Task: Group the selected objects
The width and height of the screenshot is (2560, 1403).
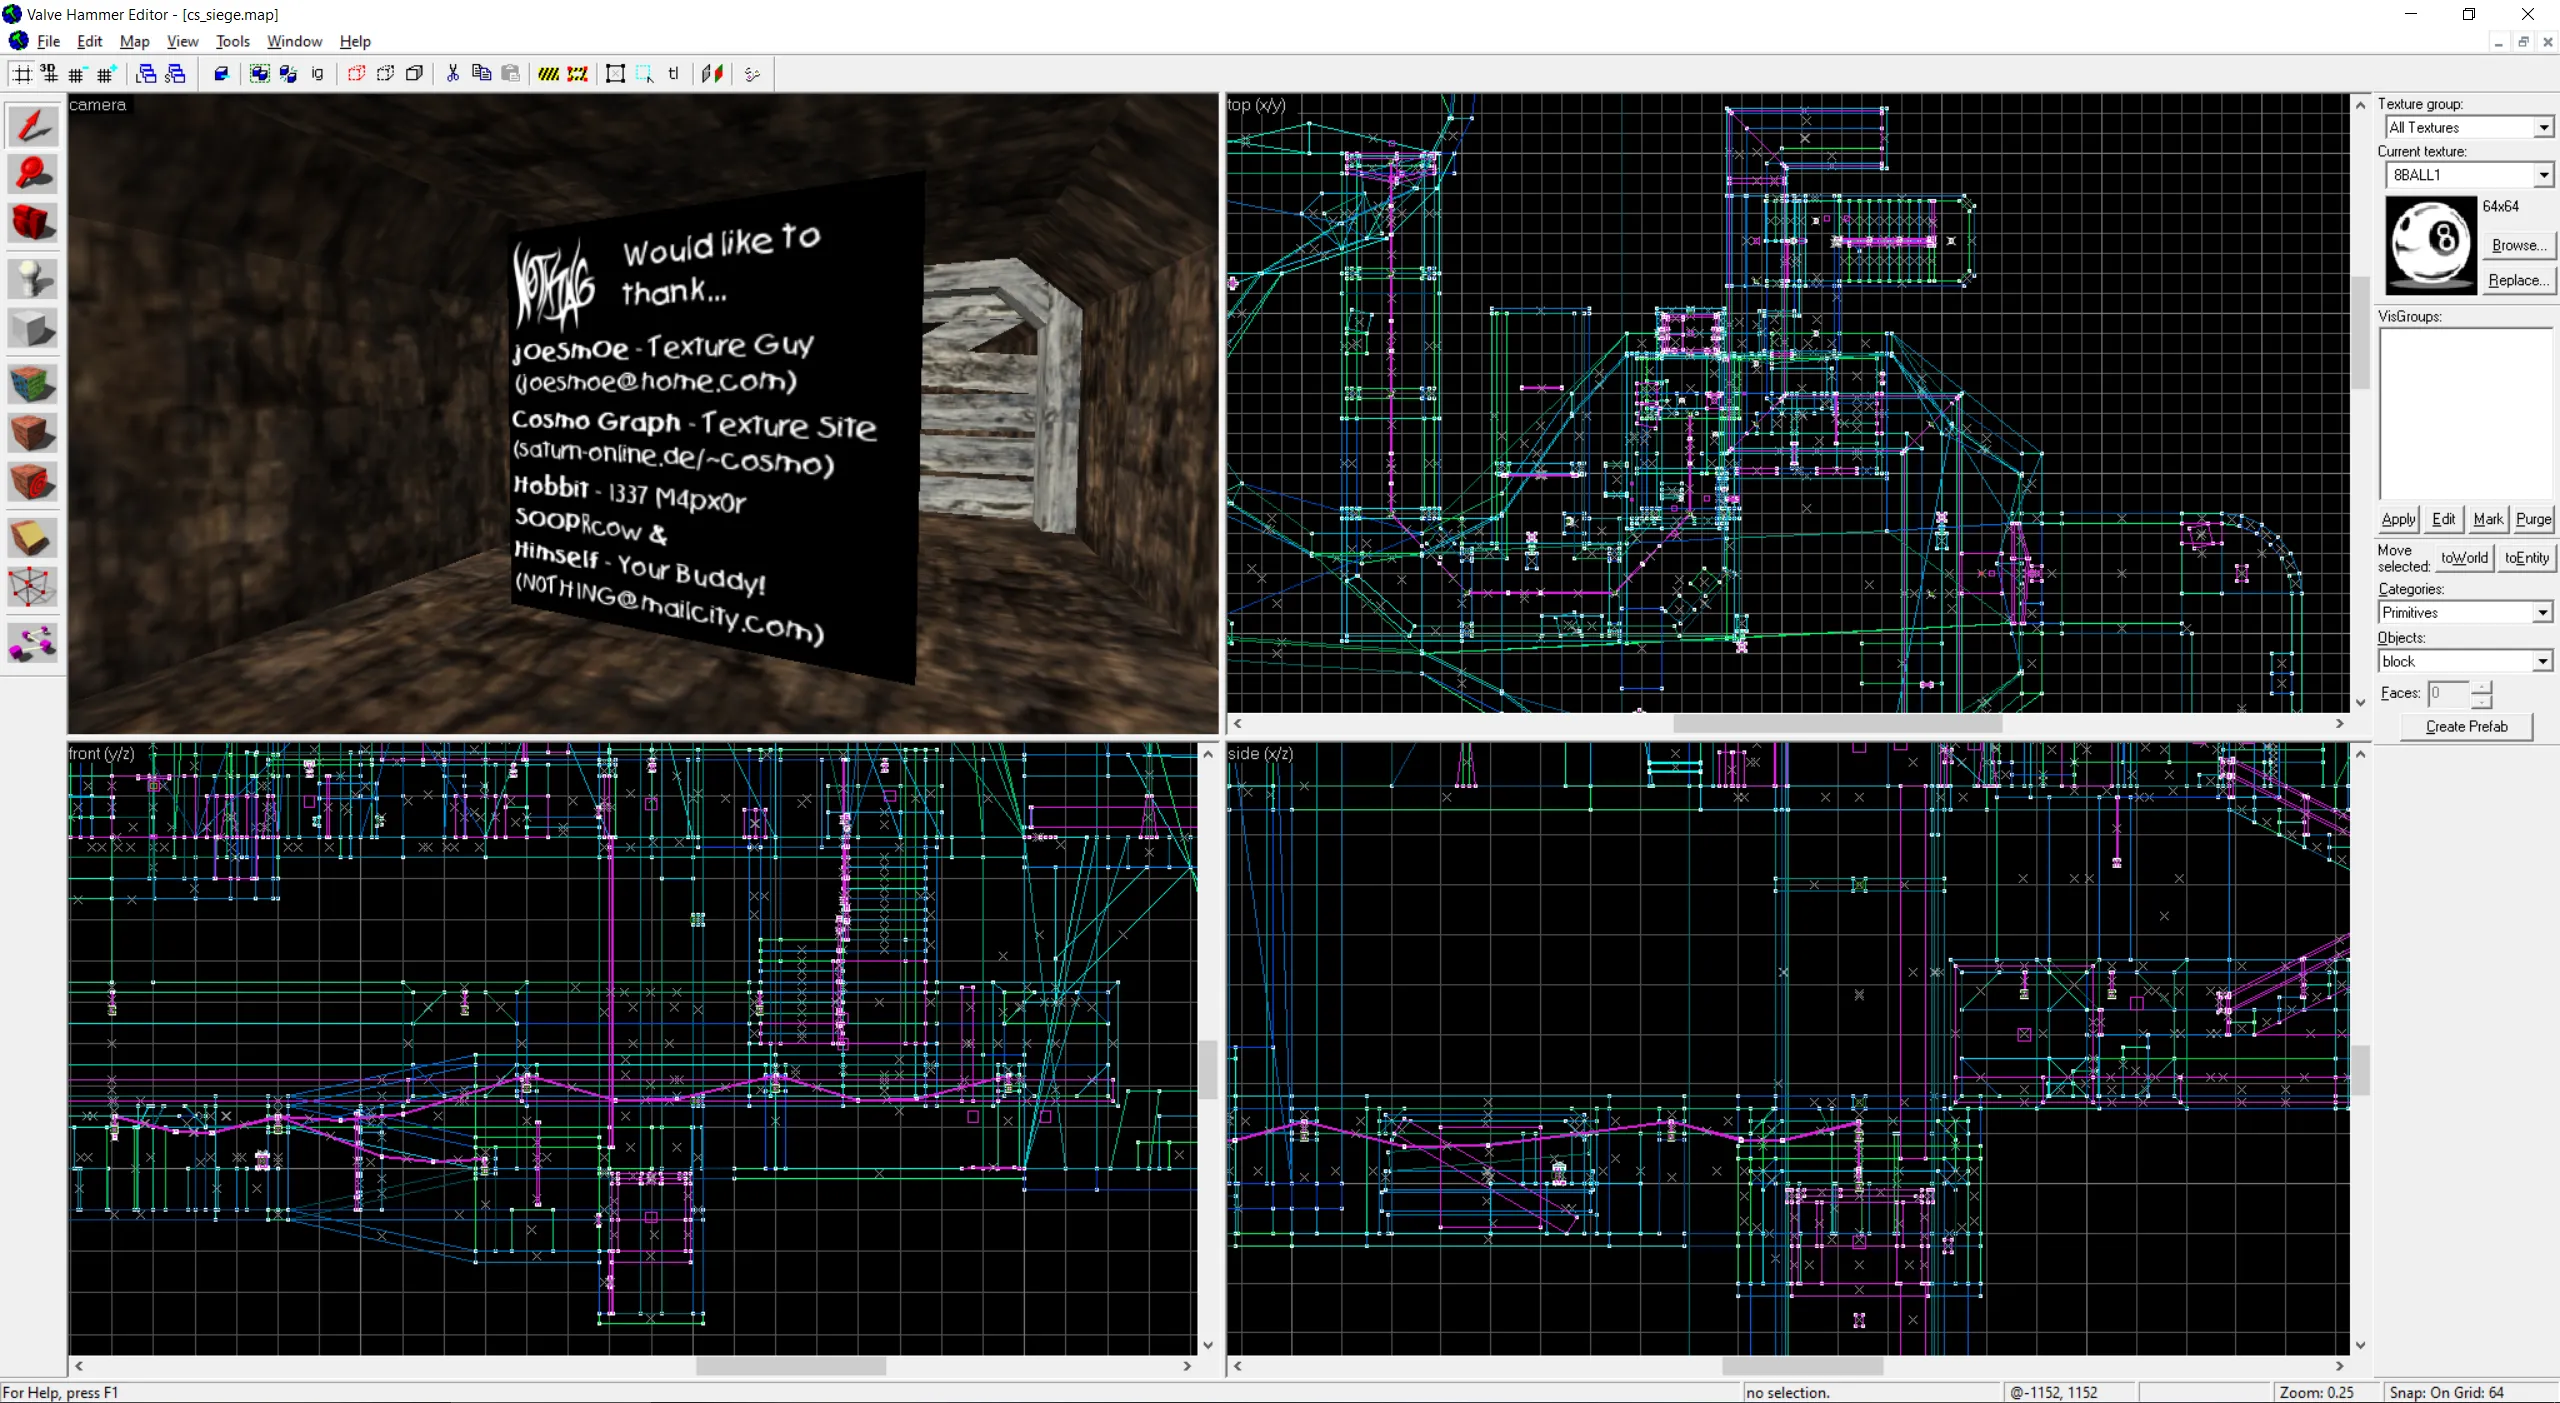Action: [x=260, y=73]
